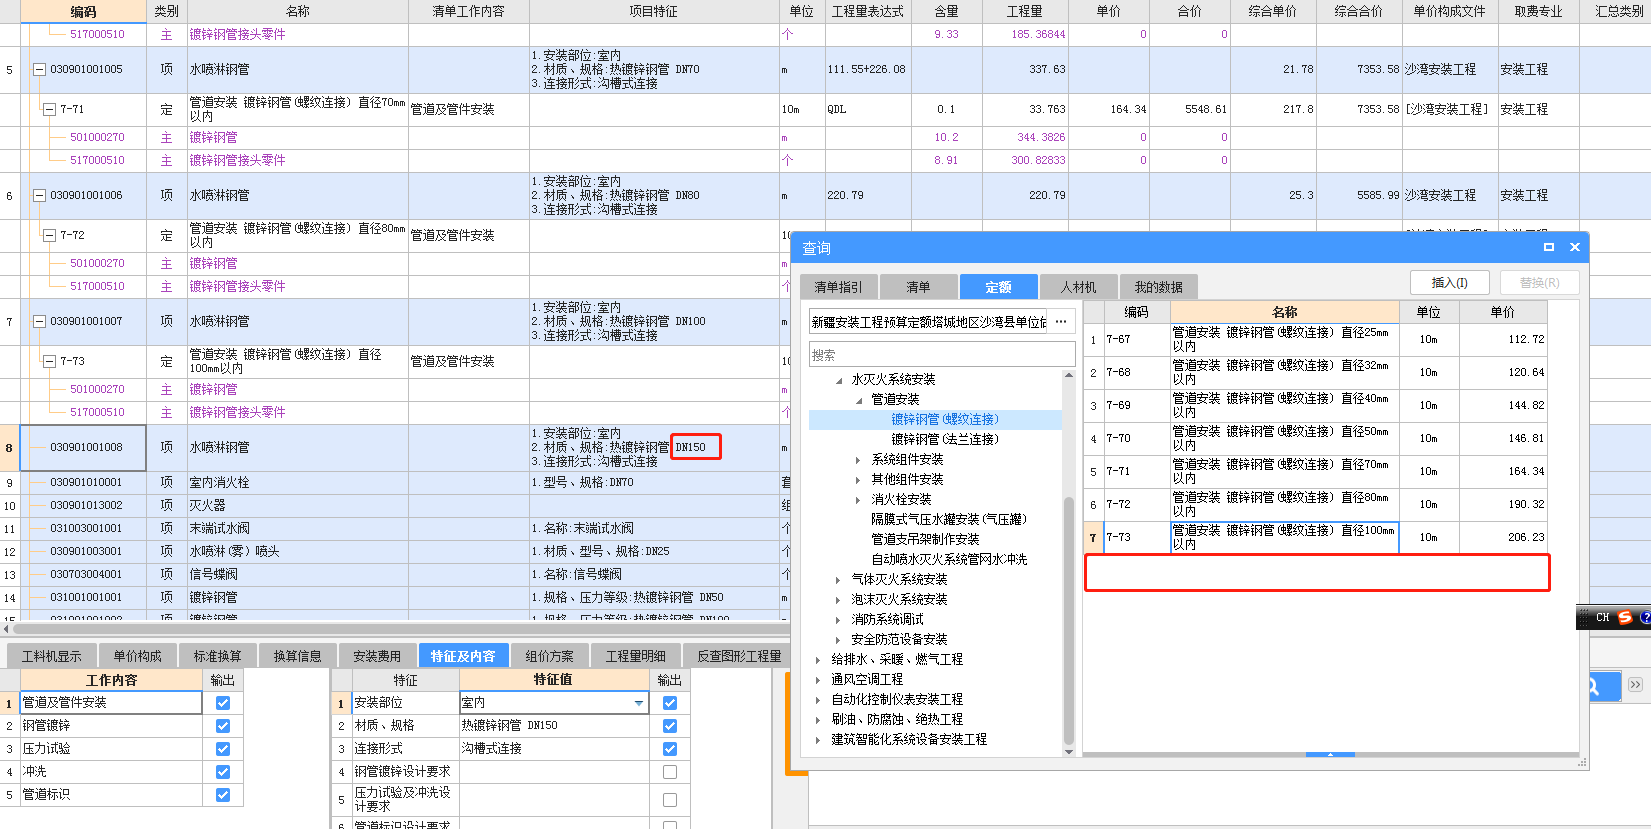Maximize the 查询 dialog window
The width and height of the screenshot is (1651, 829).
coord(1549,247)
